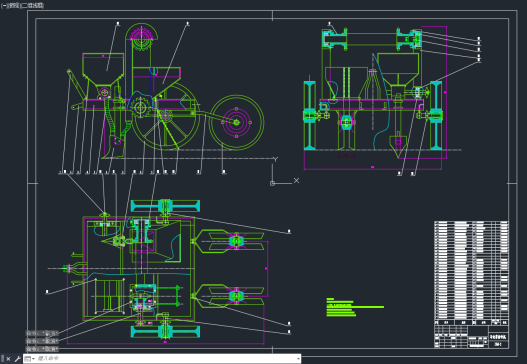Select the large rear wheel in side view
The height and width of the screenshot is (364, 527).
coord(237,122)
